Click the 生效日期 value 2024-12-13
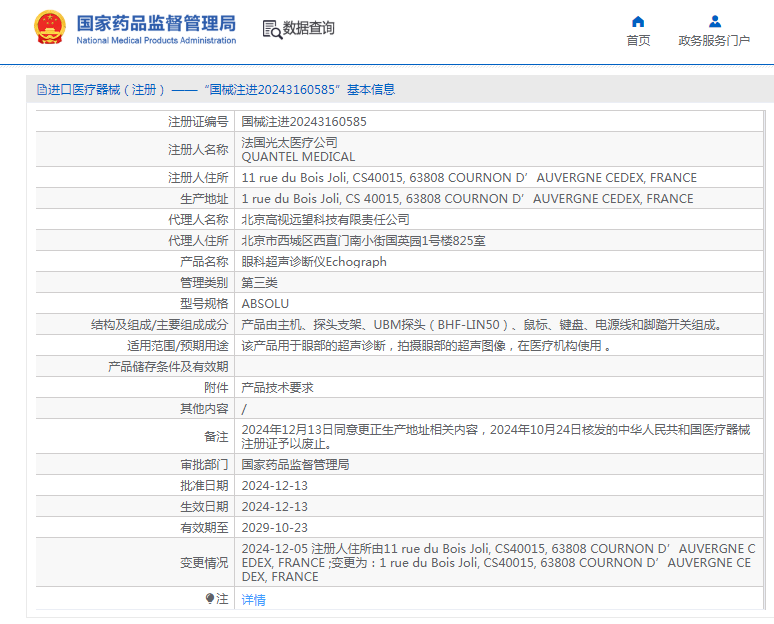The image size is (774, 624). pos(274,507)
